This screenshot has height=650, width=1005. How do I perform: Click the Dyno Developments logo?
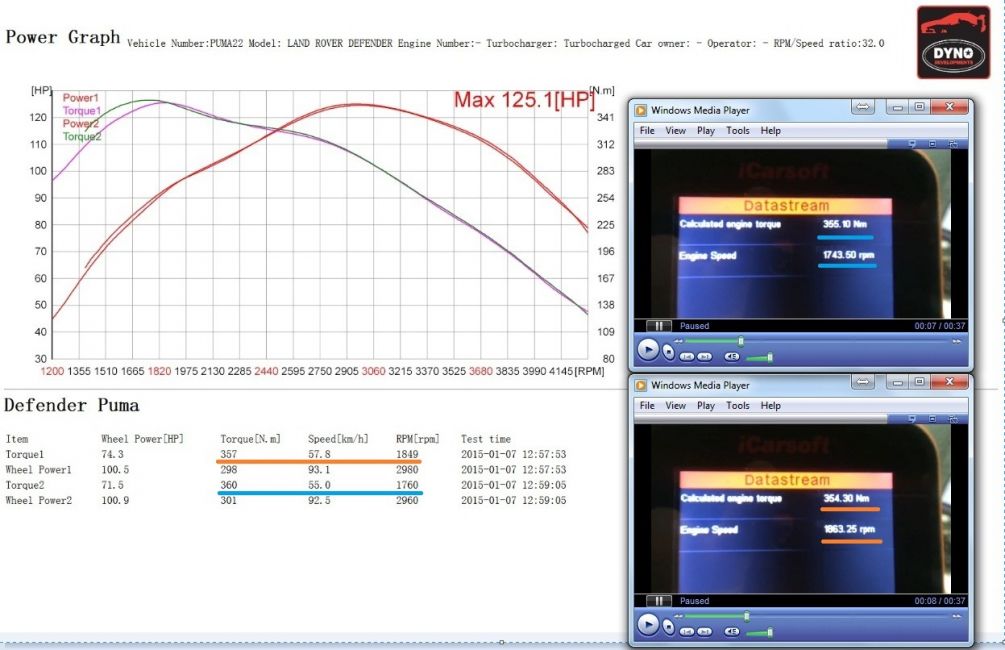pos(953,42)
